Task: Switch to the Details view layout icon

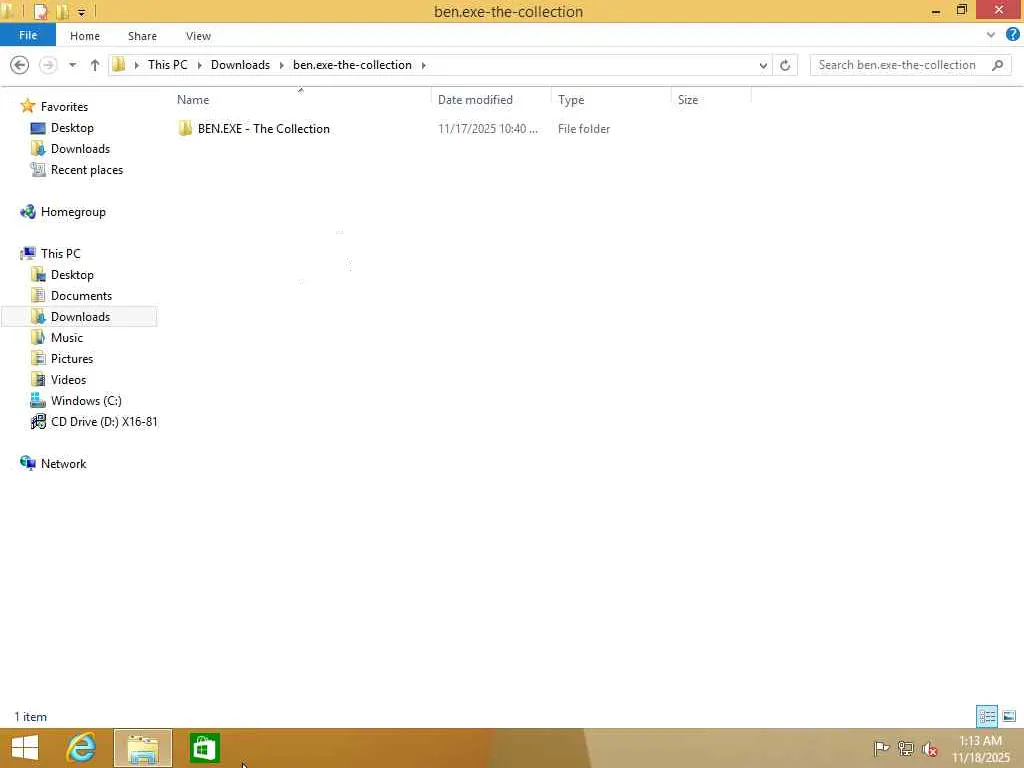Action: click(987, 716)
